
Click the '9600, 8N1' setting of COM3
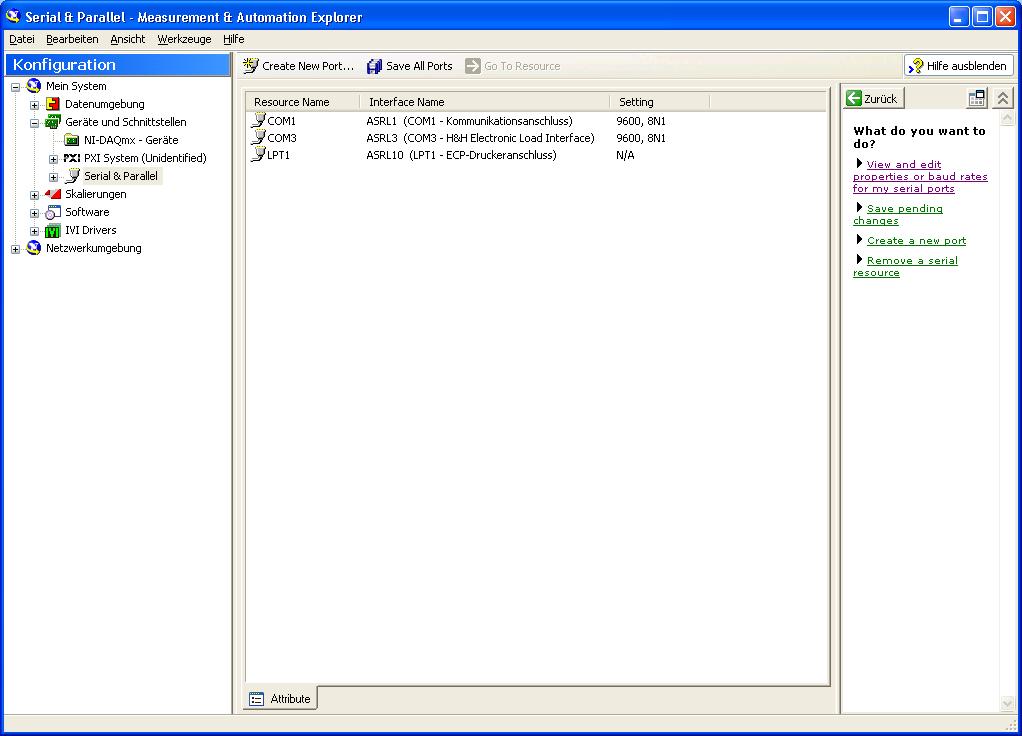pos(641,138)
